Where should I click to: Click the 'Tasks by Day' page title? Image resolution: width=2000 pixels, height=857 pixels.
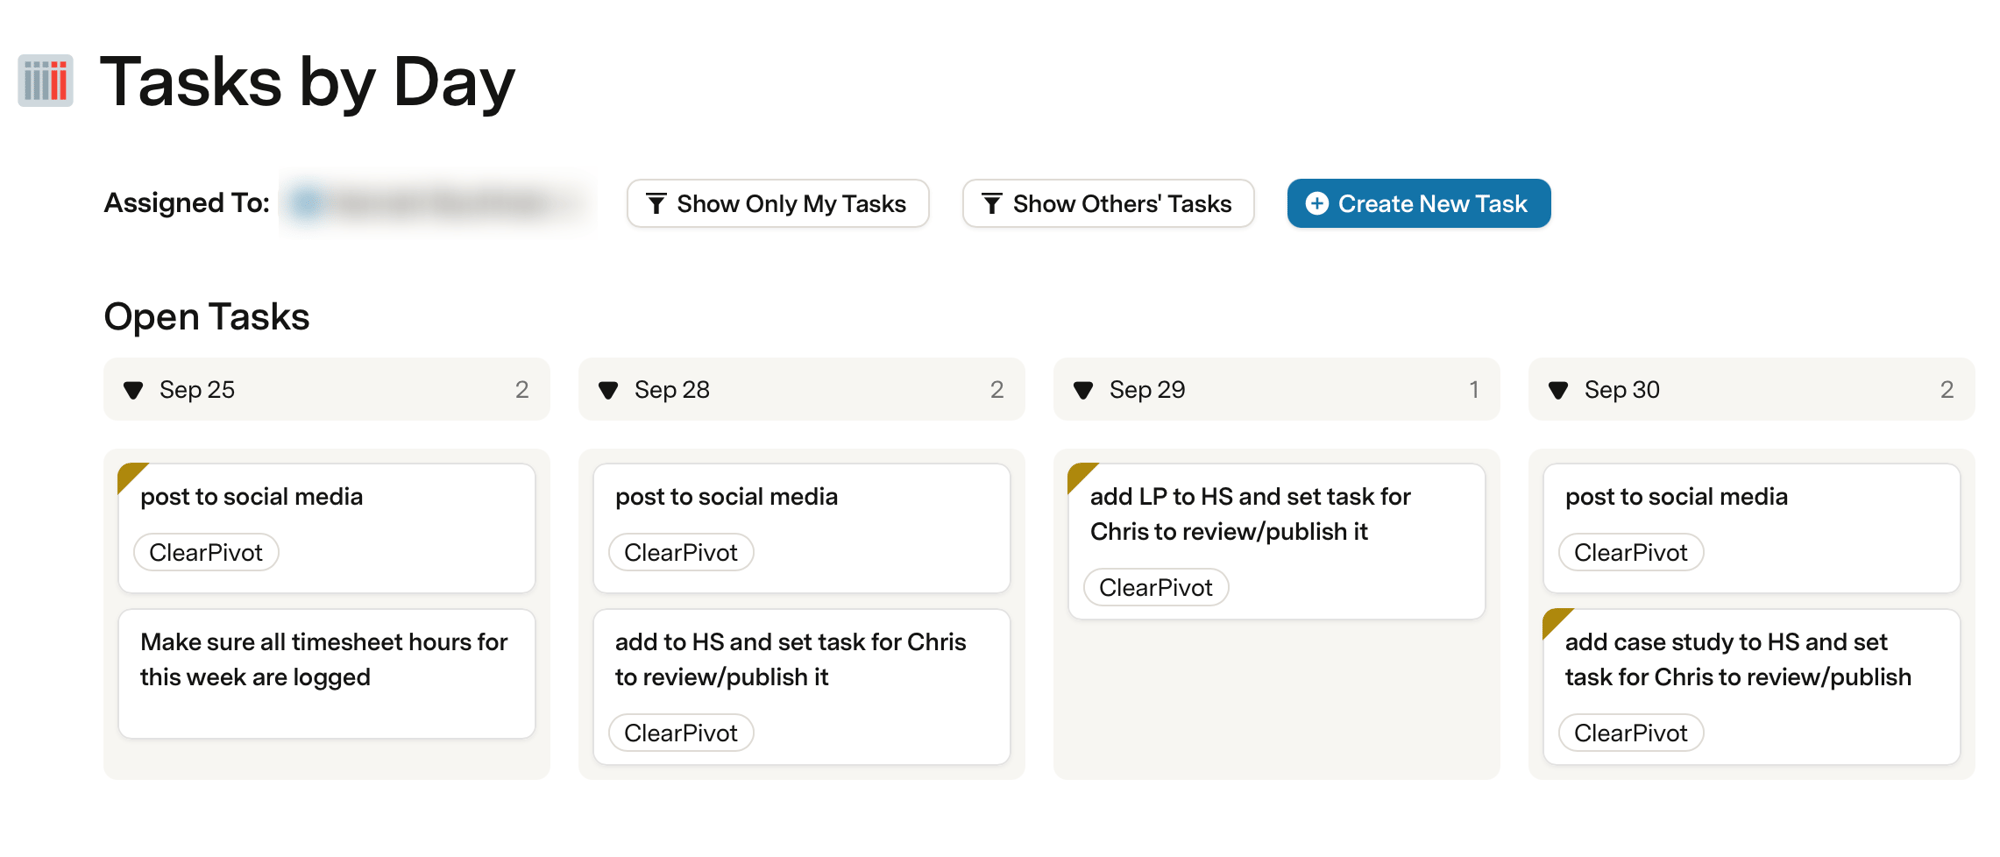(308, 81)
